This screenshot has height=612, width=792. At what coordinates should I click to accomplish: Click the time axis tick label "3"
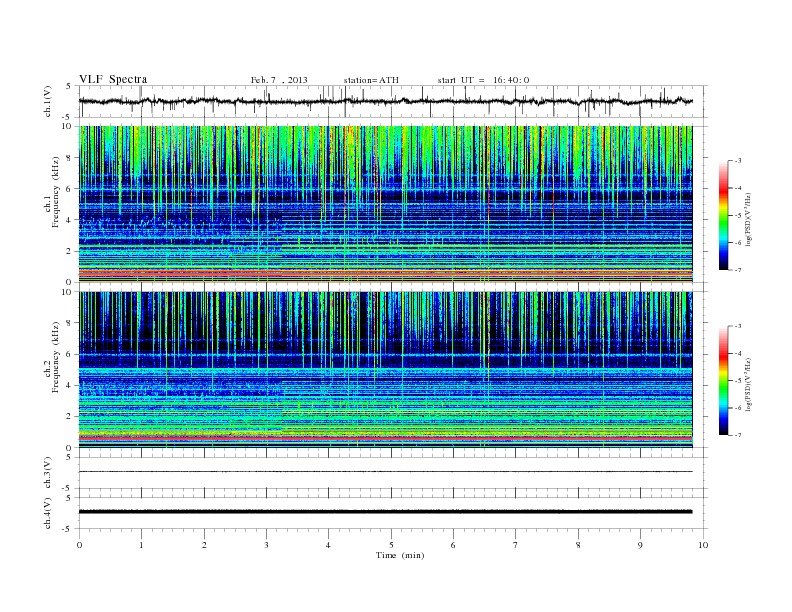pos(266,545)
